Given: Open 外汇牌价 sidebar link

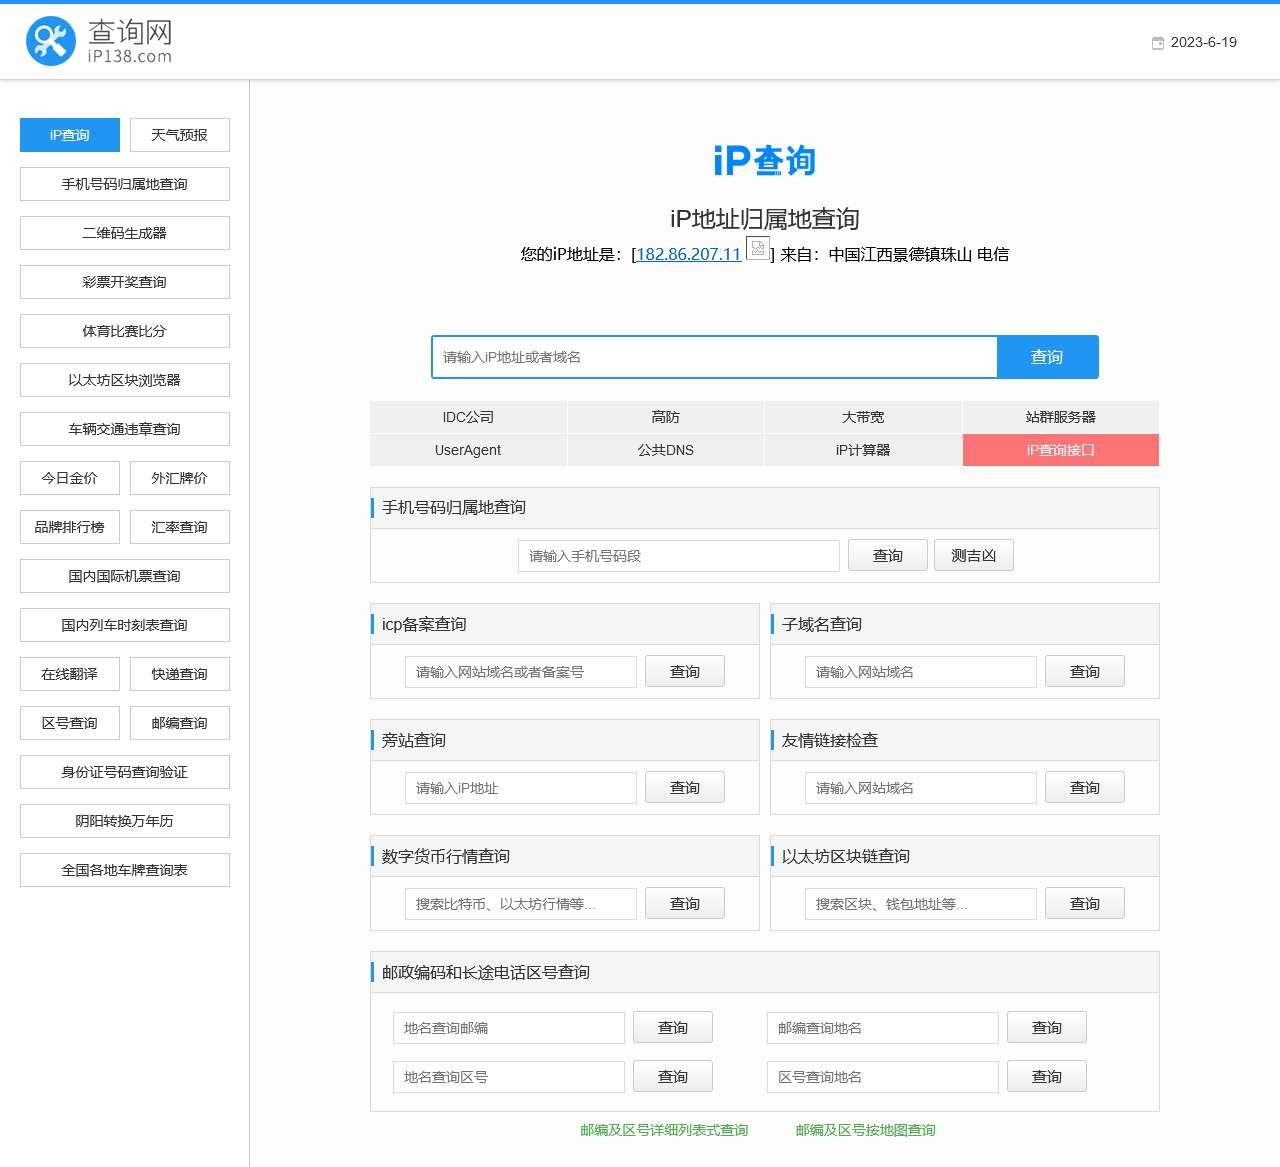Looking at the screenshot, I should coord(180,478).
